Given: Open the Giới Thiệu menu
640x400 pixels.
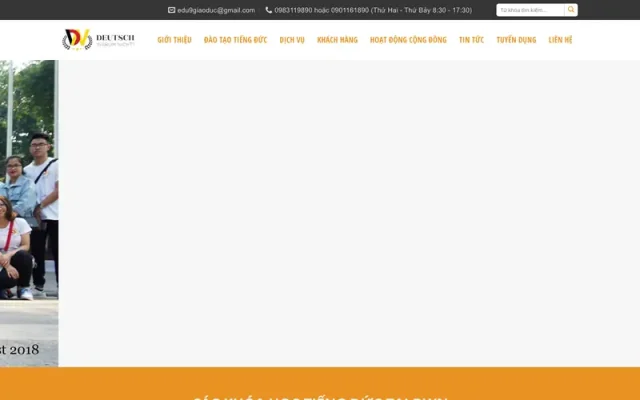Looking at the screenshot, I should point(174,40).
